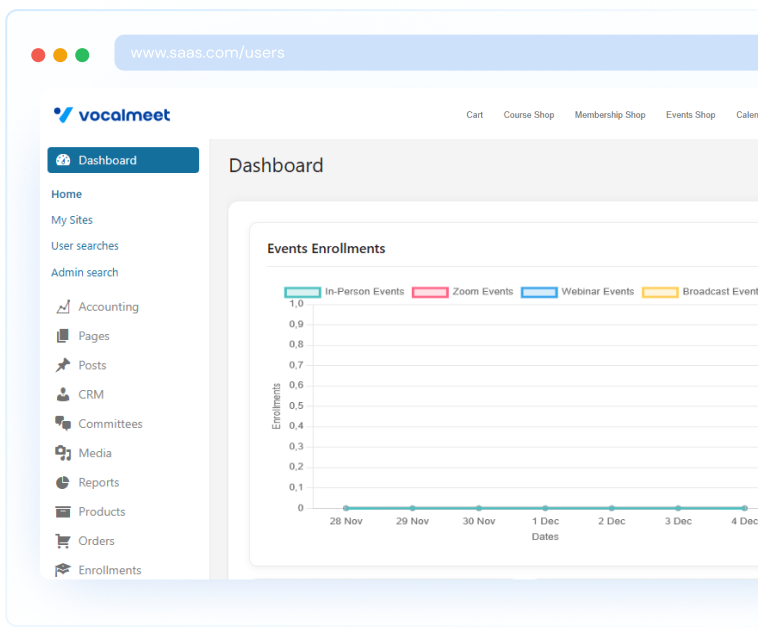Screen dimensions: 758x627
Task: Click the CRM person icon
Action: 63,394
